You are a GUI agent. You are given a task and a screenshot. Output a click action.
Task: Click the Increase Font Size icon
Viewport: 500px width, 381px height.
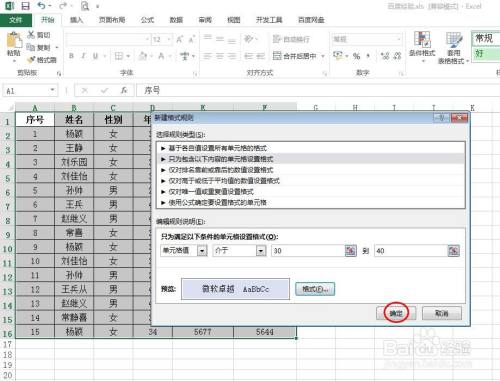[179, 39]
